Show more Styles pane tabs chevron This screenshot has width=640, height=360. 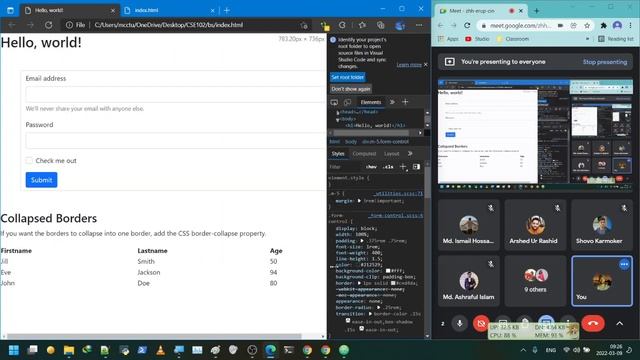(x=410, y=153)
